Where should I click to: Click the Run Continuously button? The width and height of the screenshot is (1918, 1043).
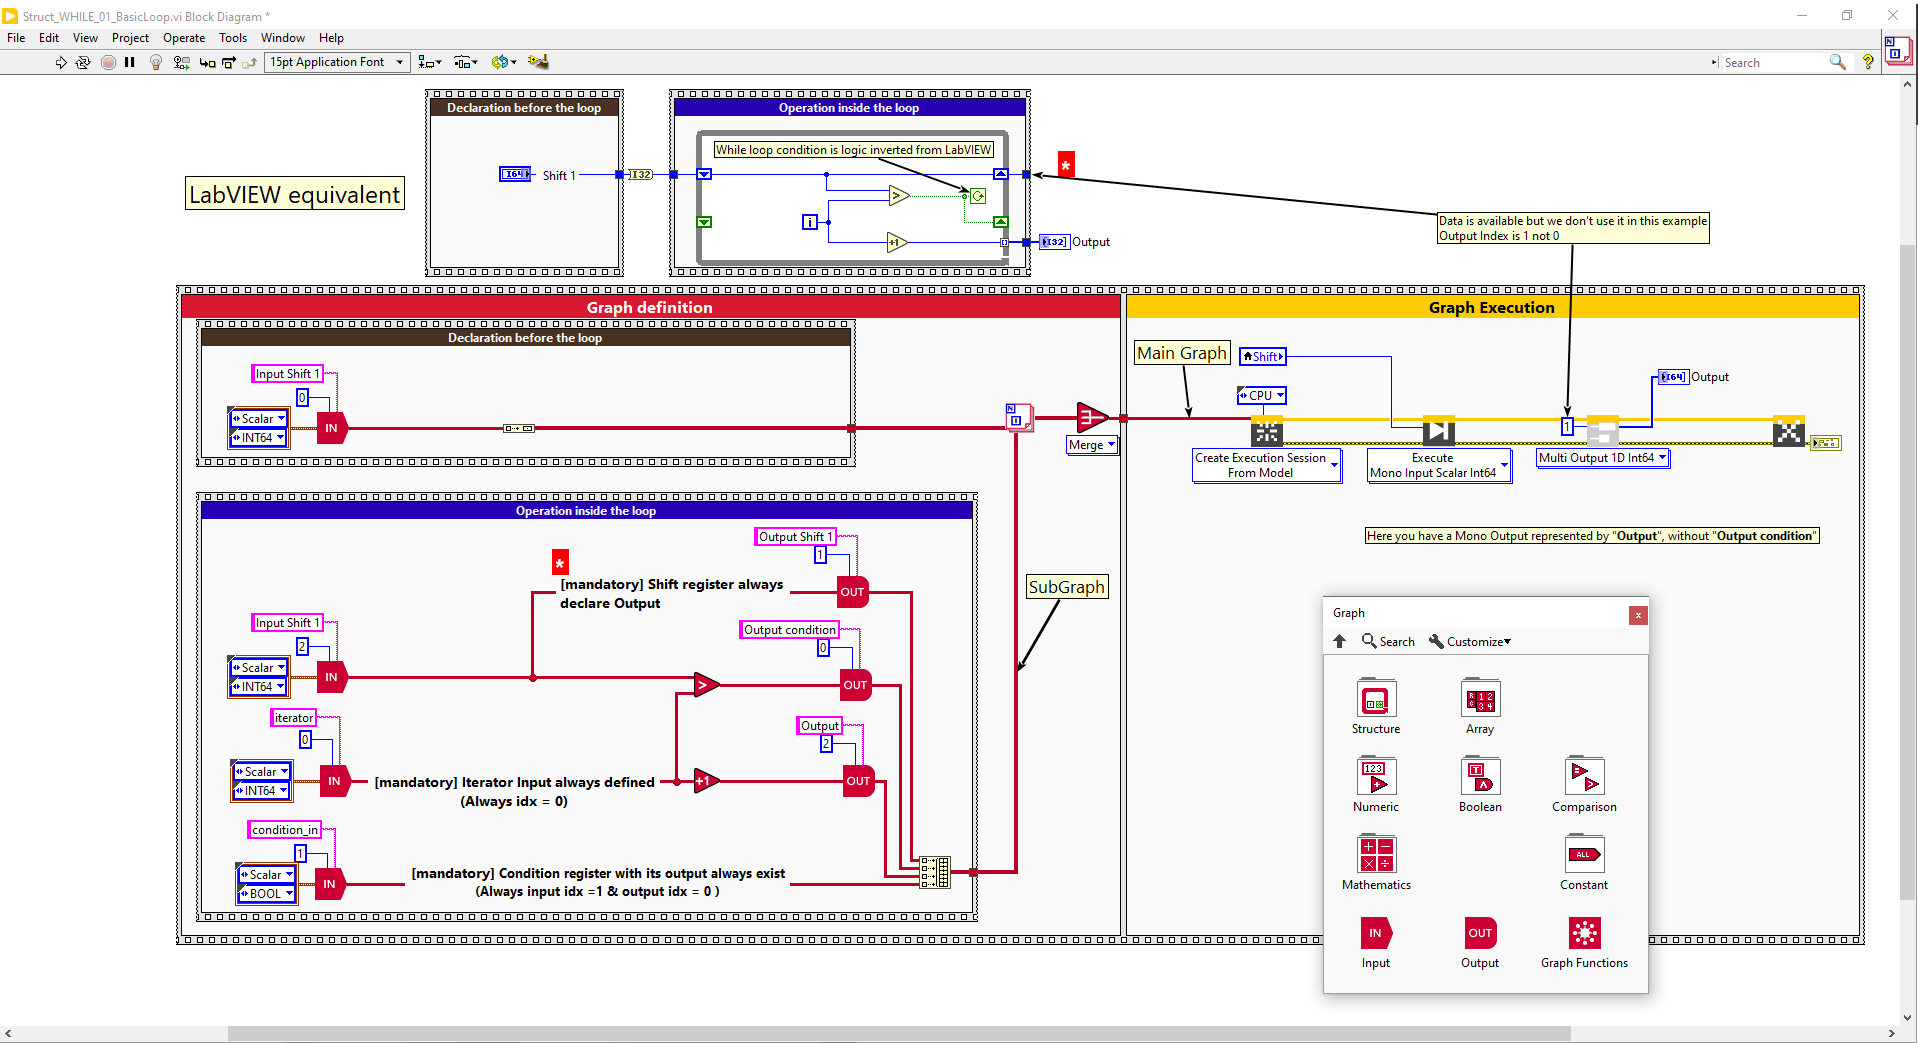point(83,62)
